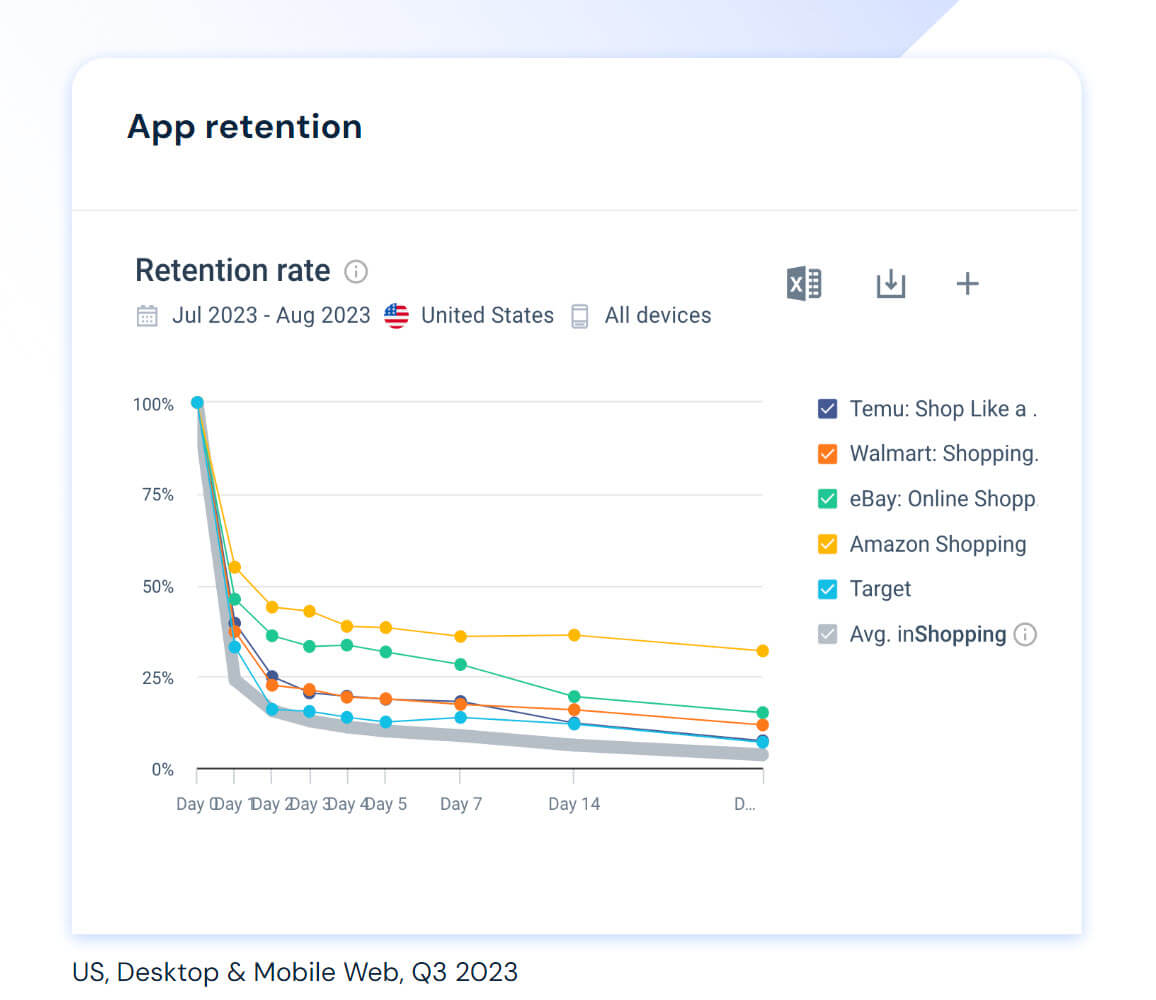Click the All devices phone icon
This screenshot has width=1156, height=1000.
tap(580, 316)
